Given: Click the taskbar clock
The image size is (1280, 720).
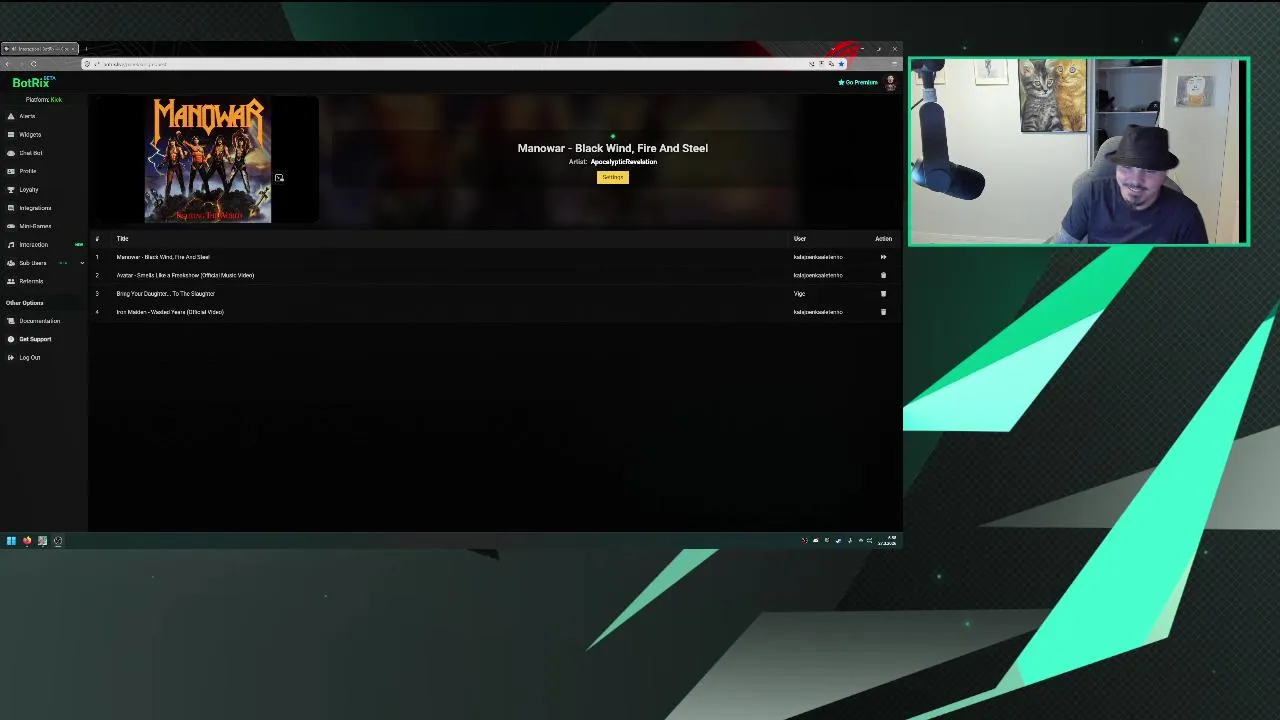Looking at the screenshot, I should click(x=888, y=541).
